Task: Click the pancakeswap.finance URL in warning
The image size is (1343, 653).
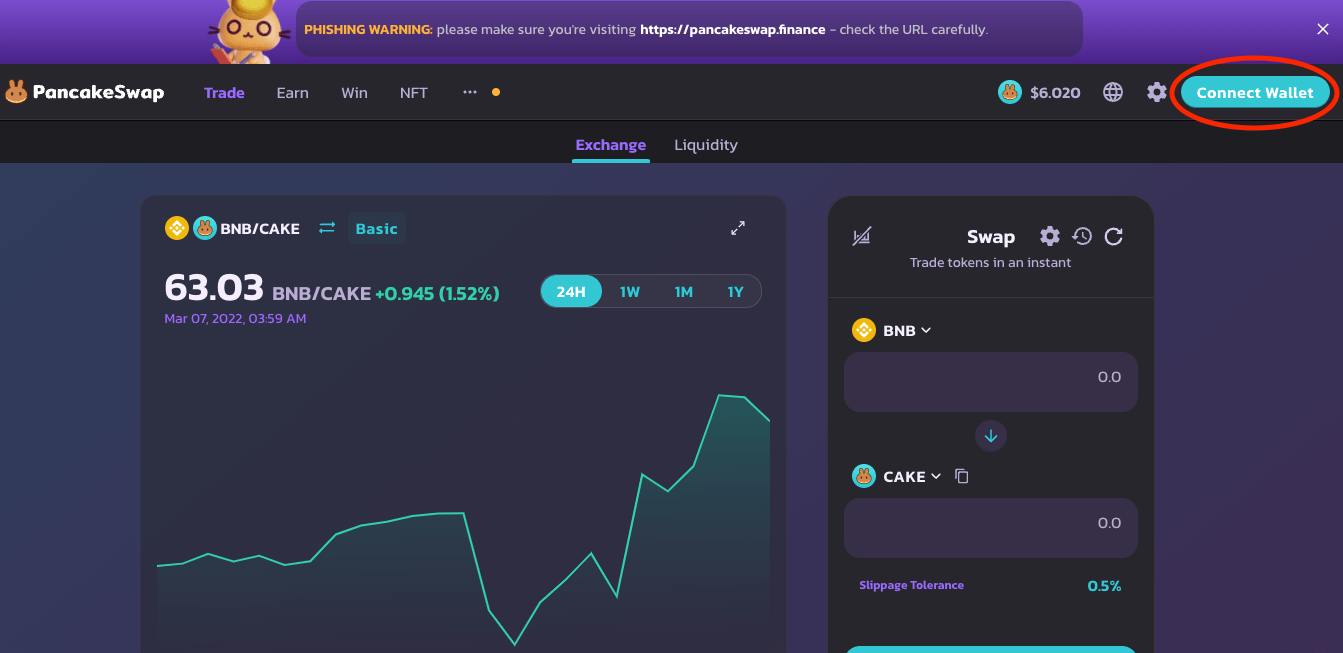Action: tap(733, 29)
